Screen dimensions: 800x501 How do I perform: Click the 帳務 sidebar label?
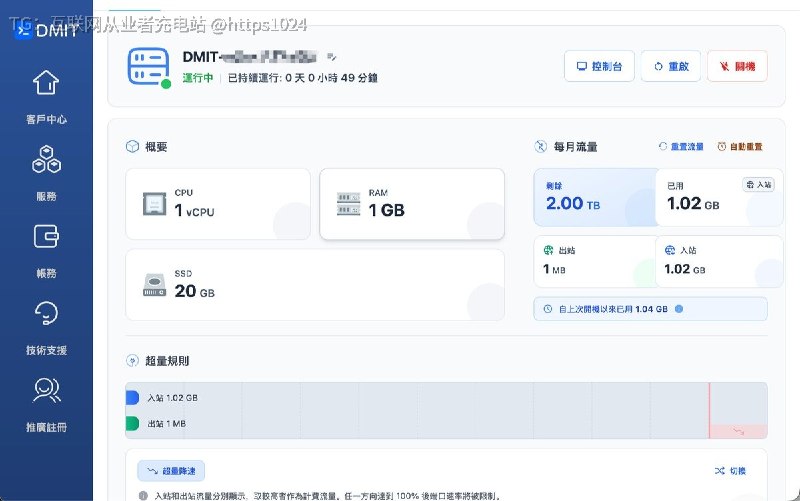point(46,273)
